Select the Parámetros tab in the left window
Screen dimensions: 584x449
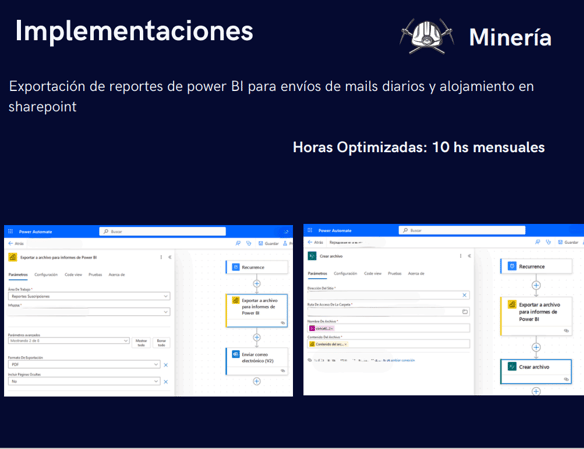pyautogui.click(x=18, y=274)
